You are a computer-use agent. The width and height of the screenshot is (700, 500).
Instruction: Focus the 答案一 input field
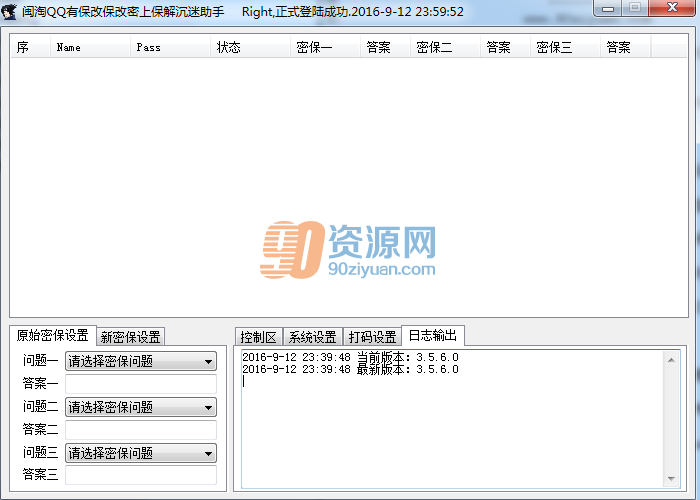141,384
